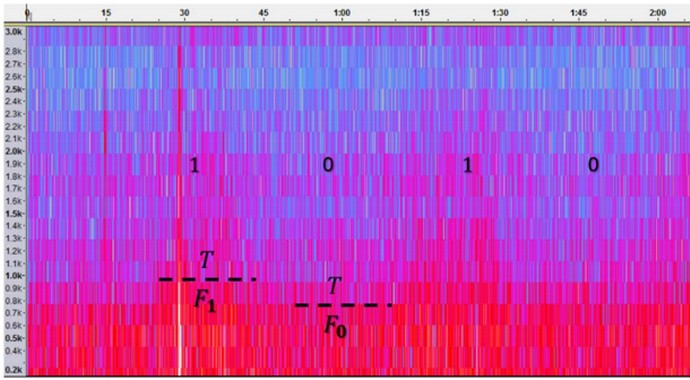Click the 0.5k frequency axis label
The height and width of the screenshot is (380, 690).
point(13,338)
